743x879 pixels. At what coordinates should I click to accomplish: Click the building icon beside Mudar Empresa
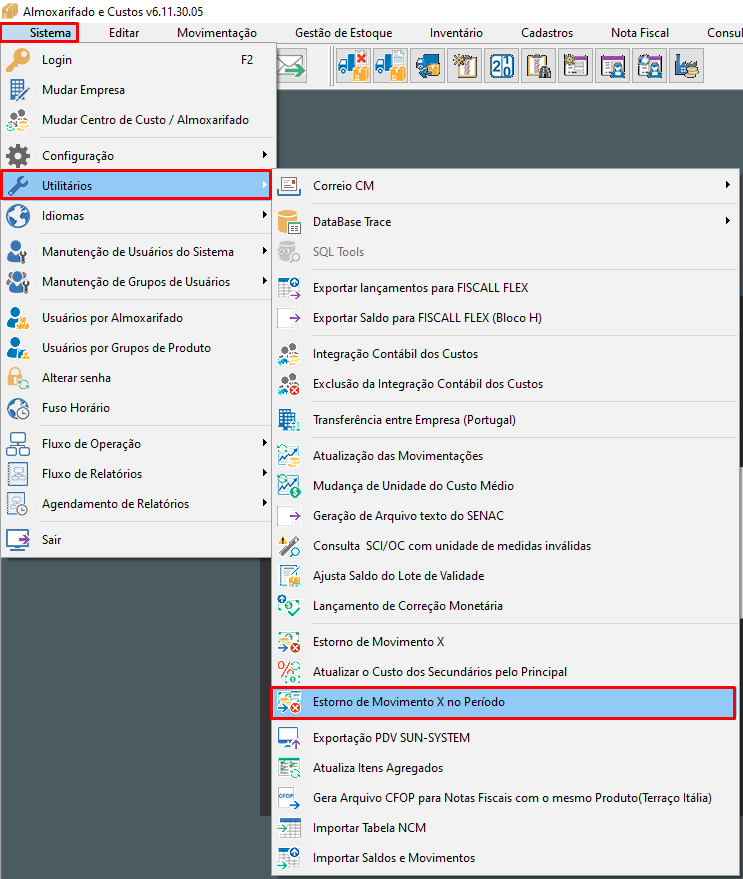pyautogui.click(x=18, y=90)
